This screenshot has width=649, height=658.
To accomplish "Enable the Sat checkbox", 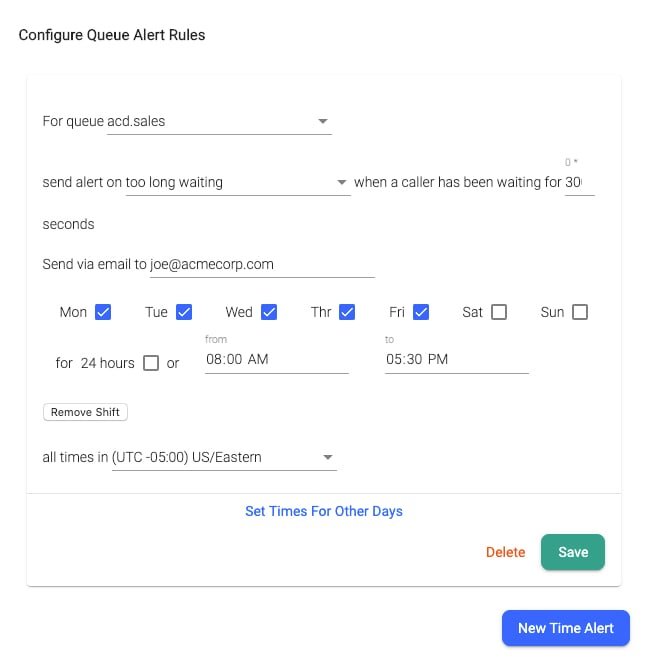I will pos(499,312).
